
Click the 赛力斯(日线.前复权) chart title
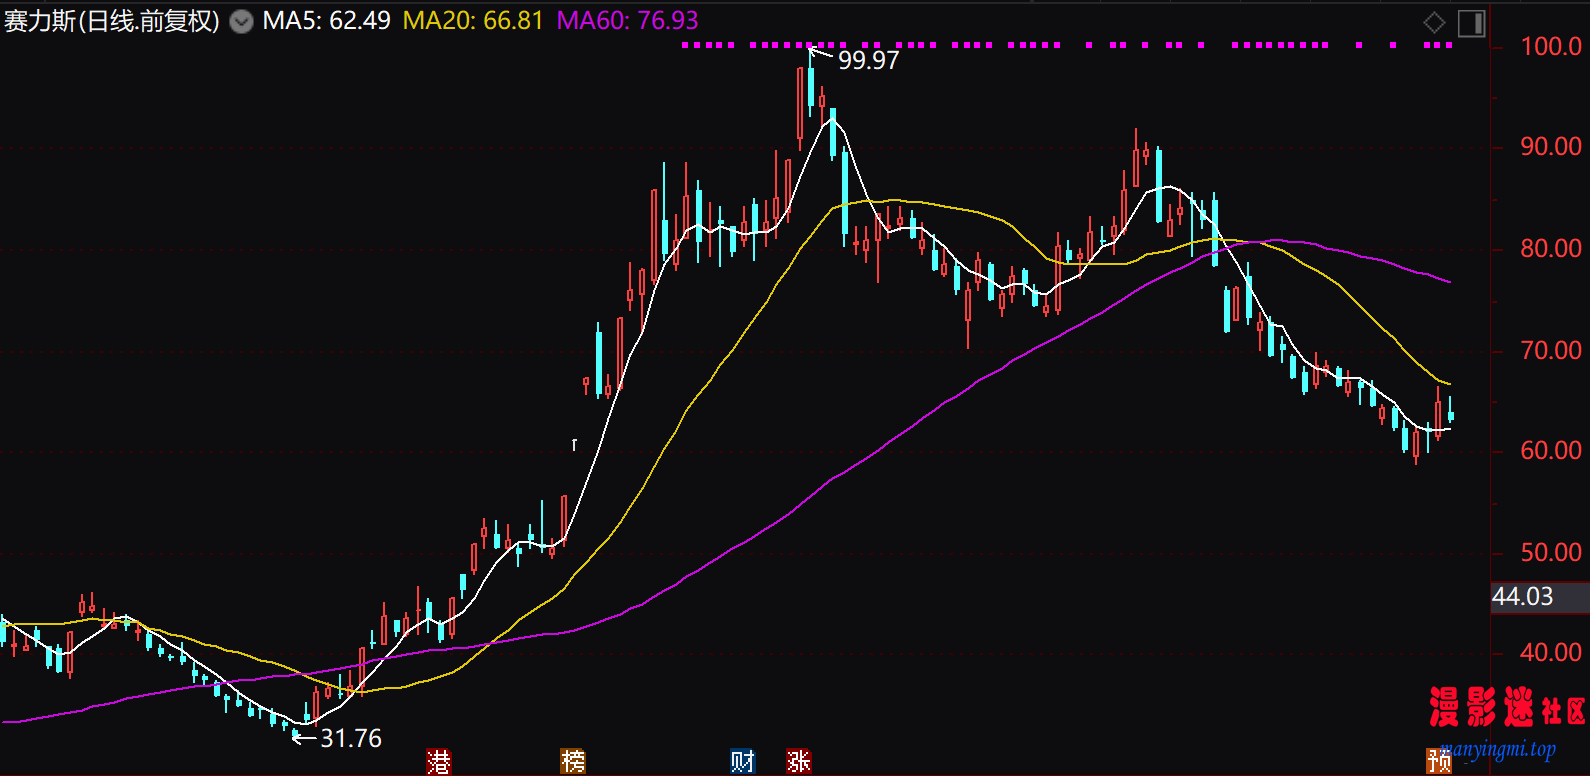click(x=112, y=21)
